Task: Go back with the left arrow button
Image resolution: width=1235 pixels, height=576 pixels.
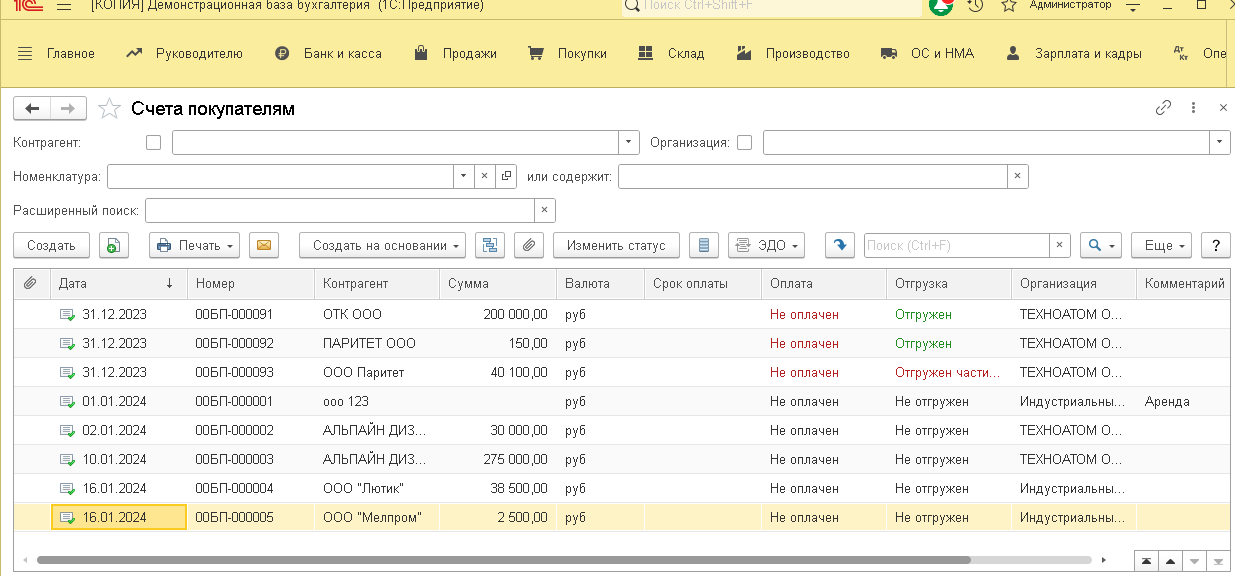Action: tap(32, 108)
